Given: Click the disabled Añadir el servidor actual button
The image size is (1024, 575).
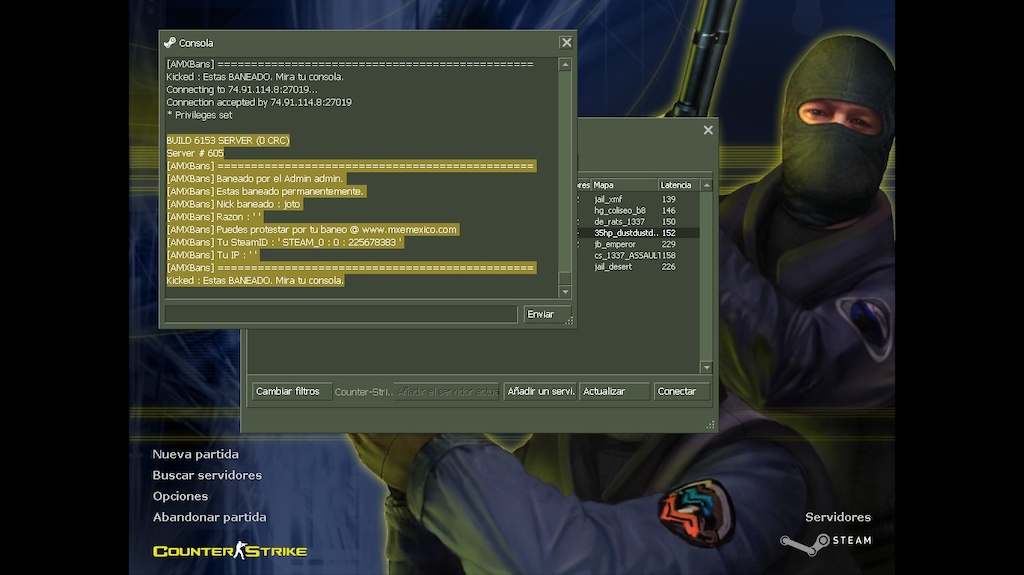Looking at the screenshot, I should pos(447,391).
